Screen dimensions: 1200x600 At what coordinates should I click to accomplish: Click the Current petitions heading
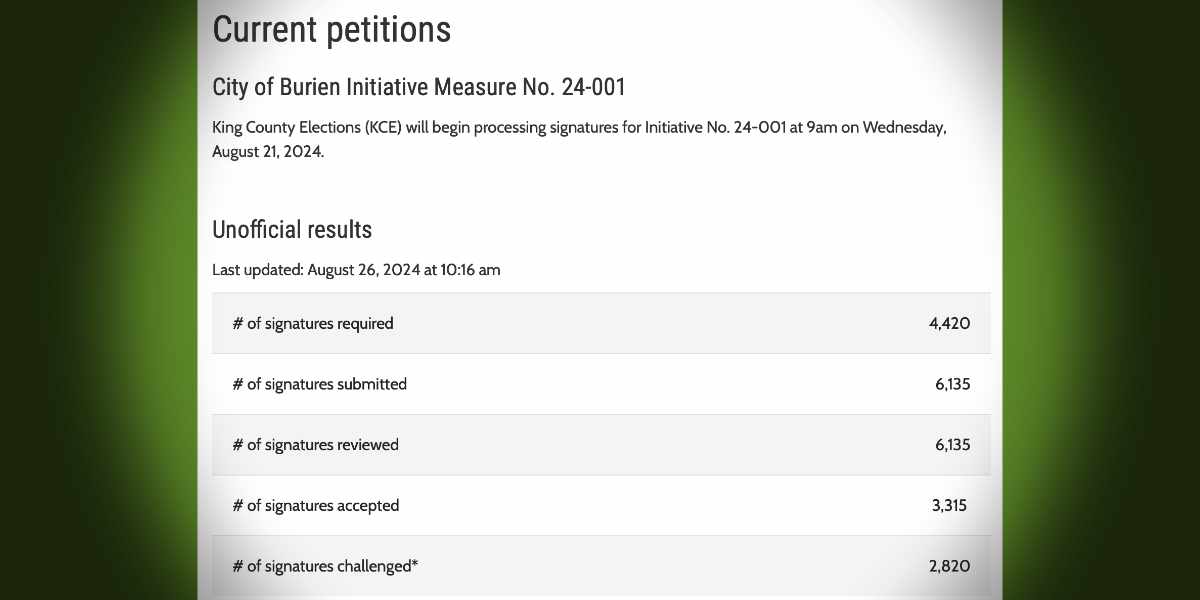coord(331,29)
